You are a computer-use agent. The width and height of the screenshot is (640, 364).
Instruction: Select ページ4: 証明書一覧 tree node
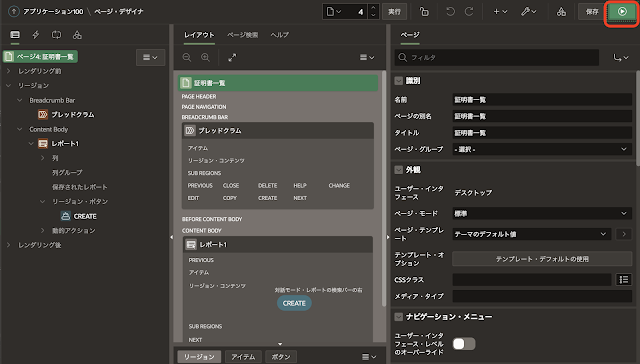pos(40,57)
